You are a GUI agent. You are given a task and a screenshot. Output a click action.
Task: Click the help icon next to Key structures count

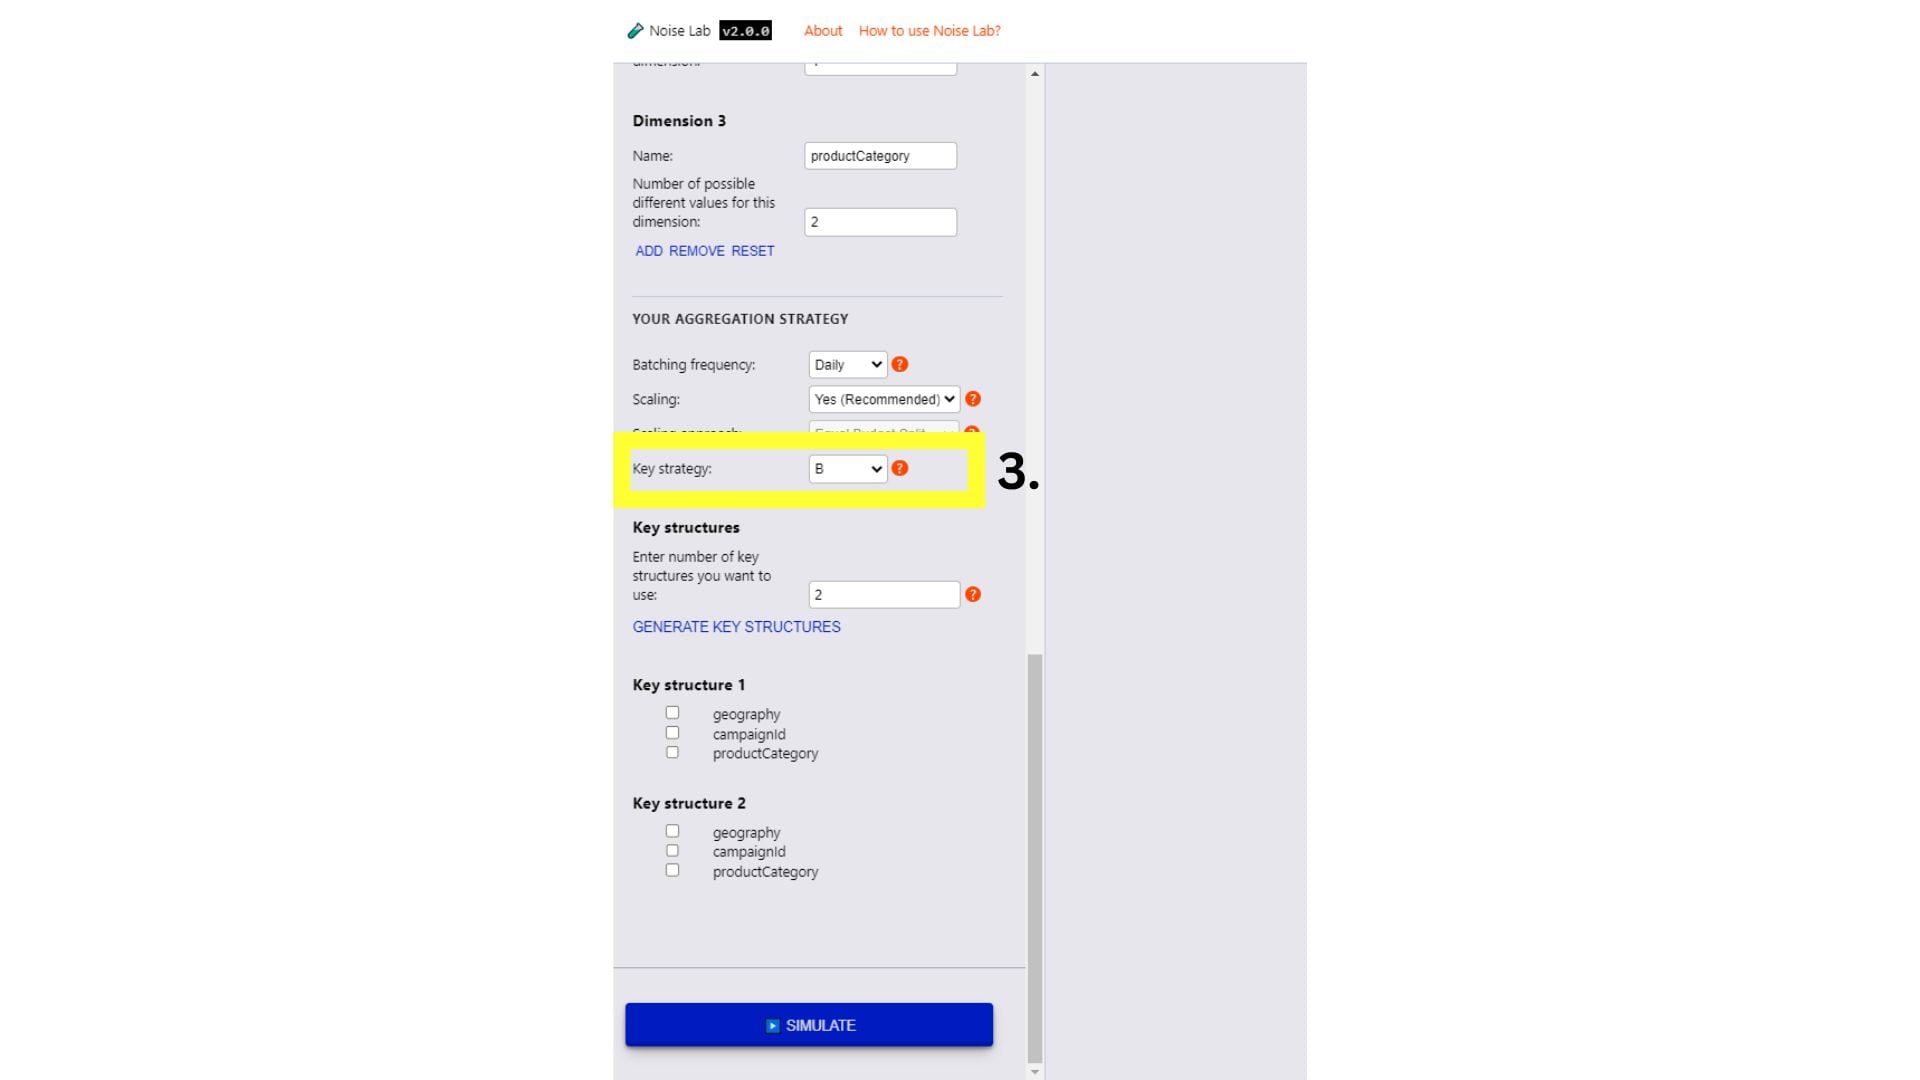coord(975,595)
